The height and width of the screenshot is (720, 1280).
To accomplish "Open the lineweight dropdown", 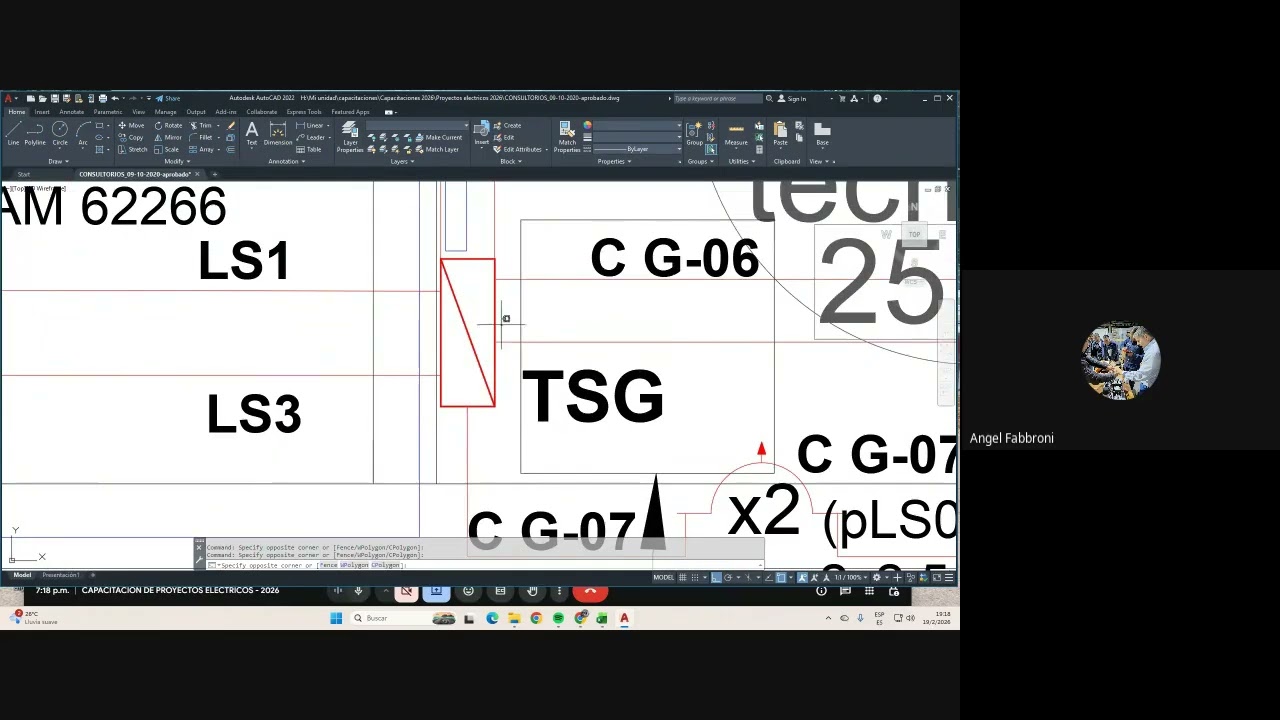I will coord(638,137).
